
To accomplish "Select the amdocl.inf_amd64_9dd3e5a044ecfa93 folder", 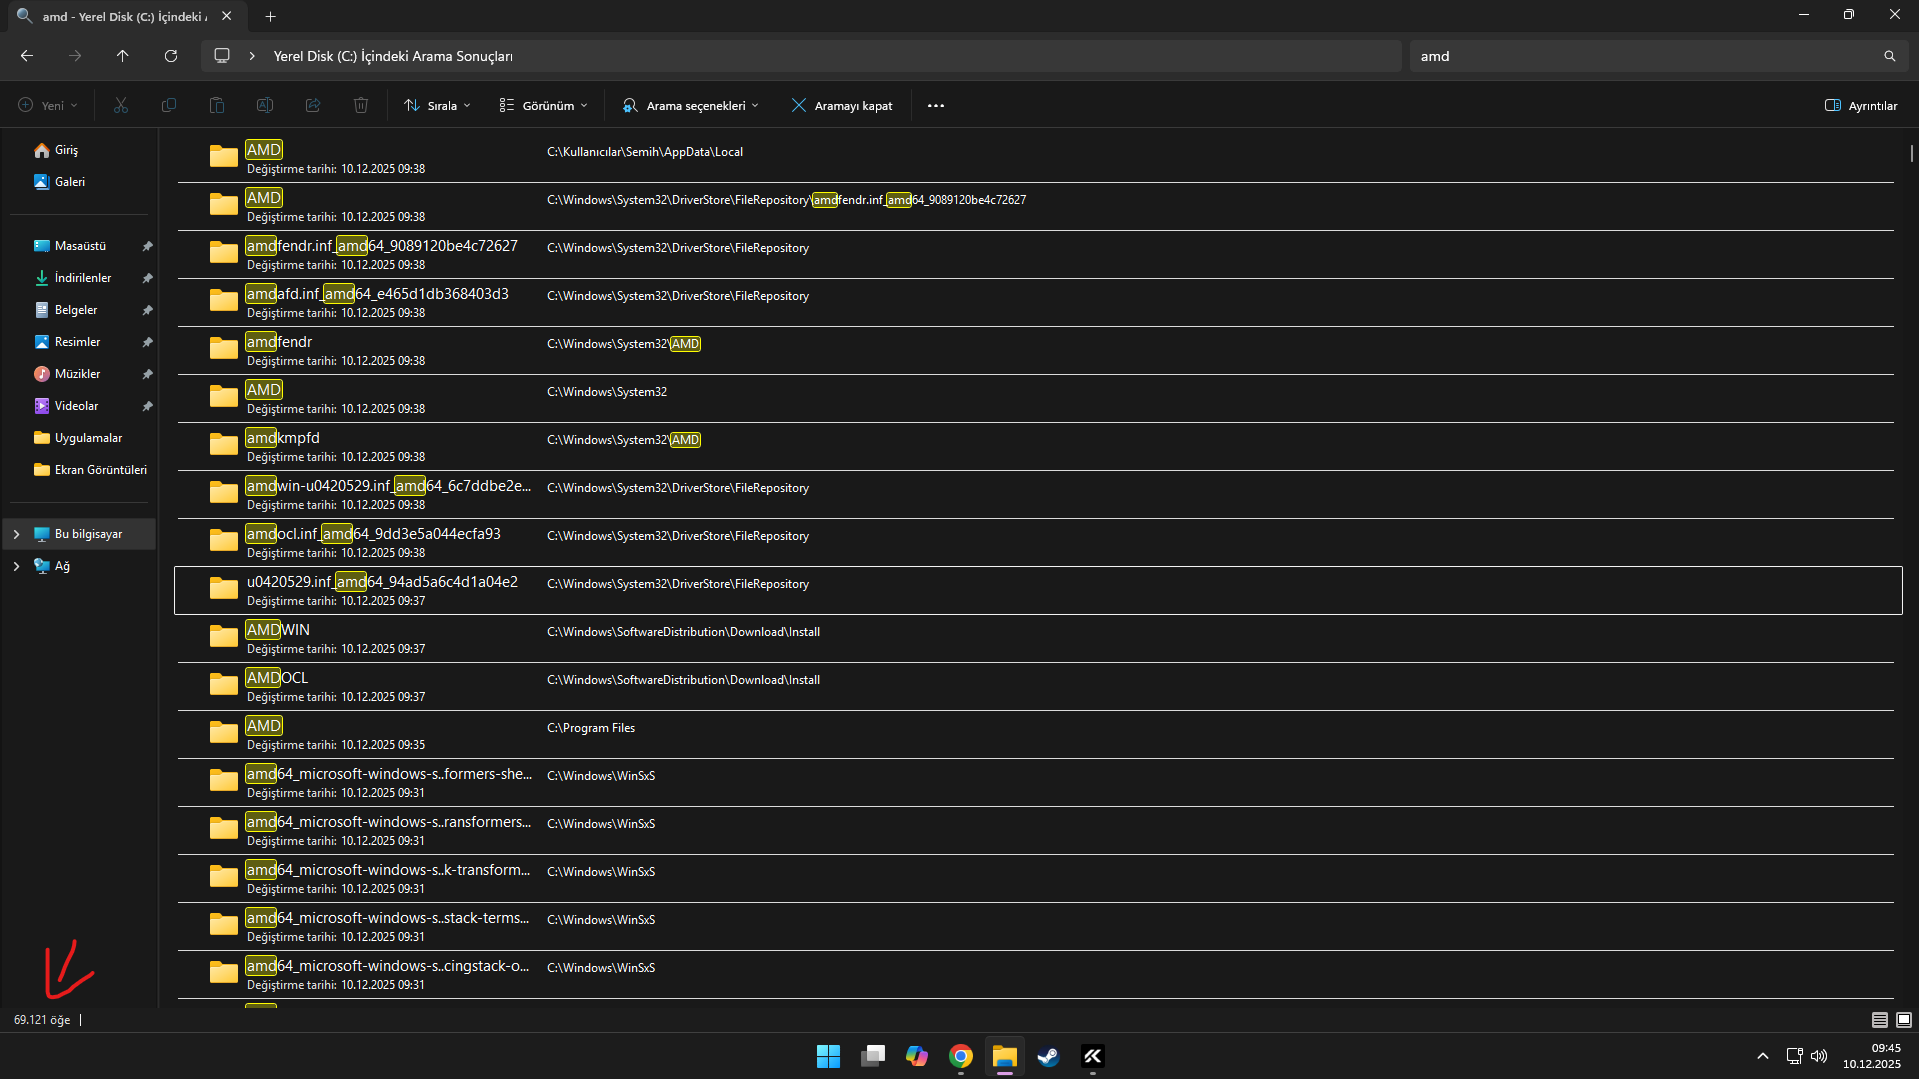I will coord(1038,543).
